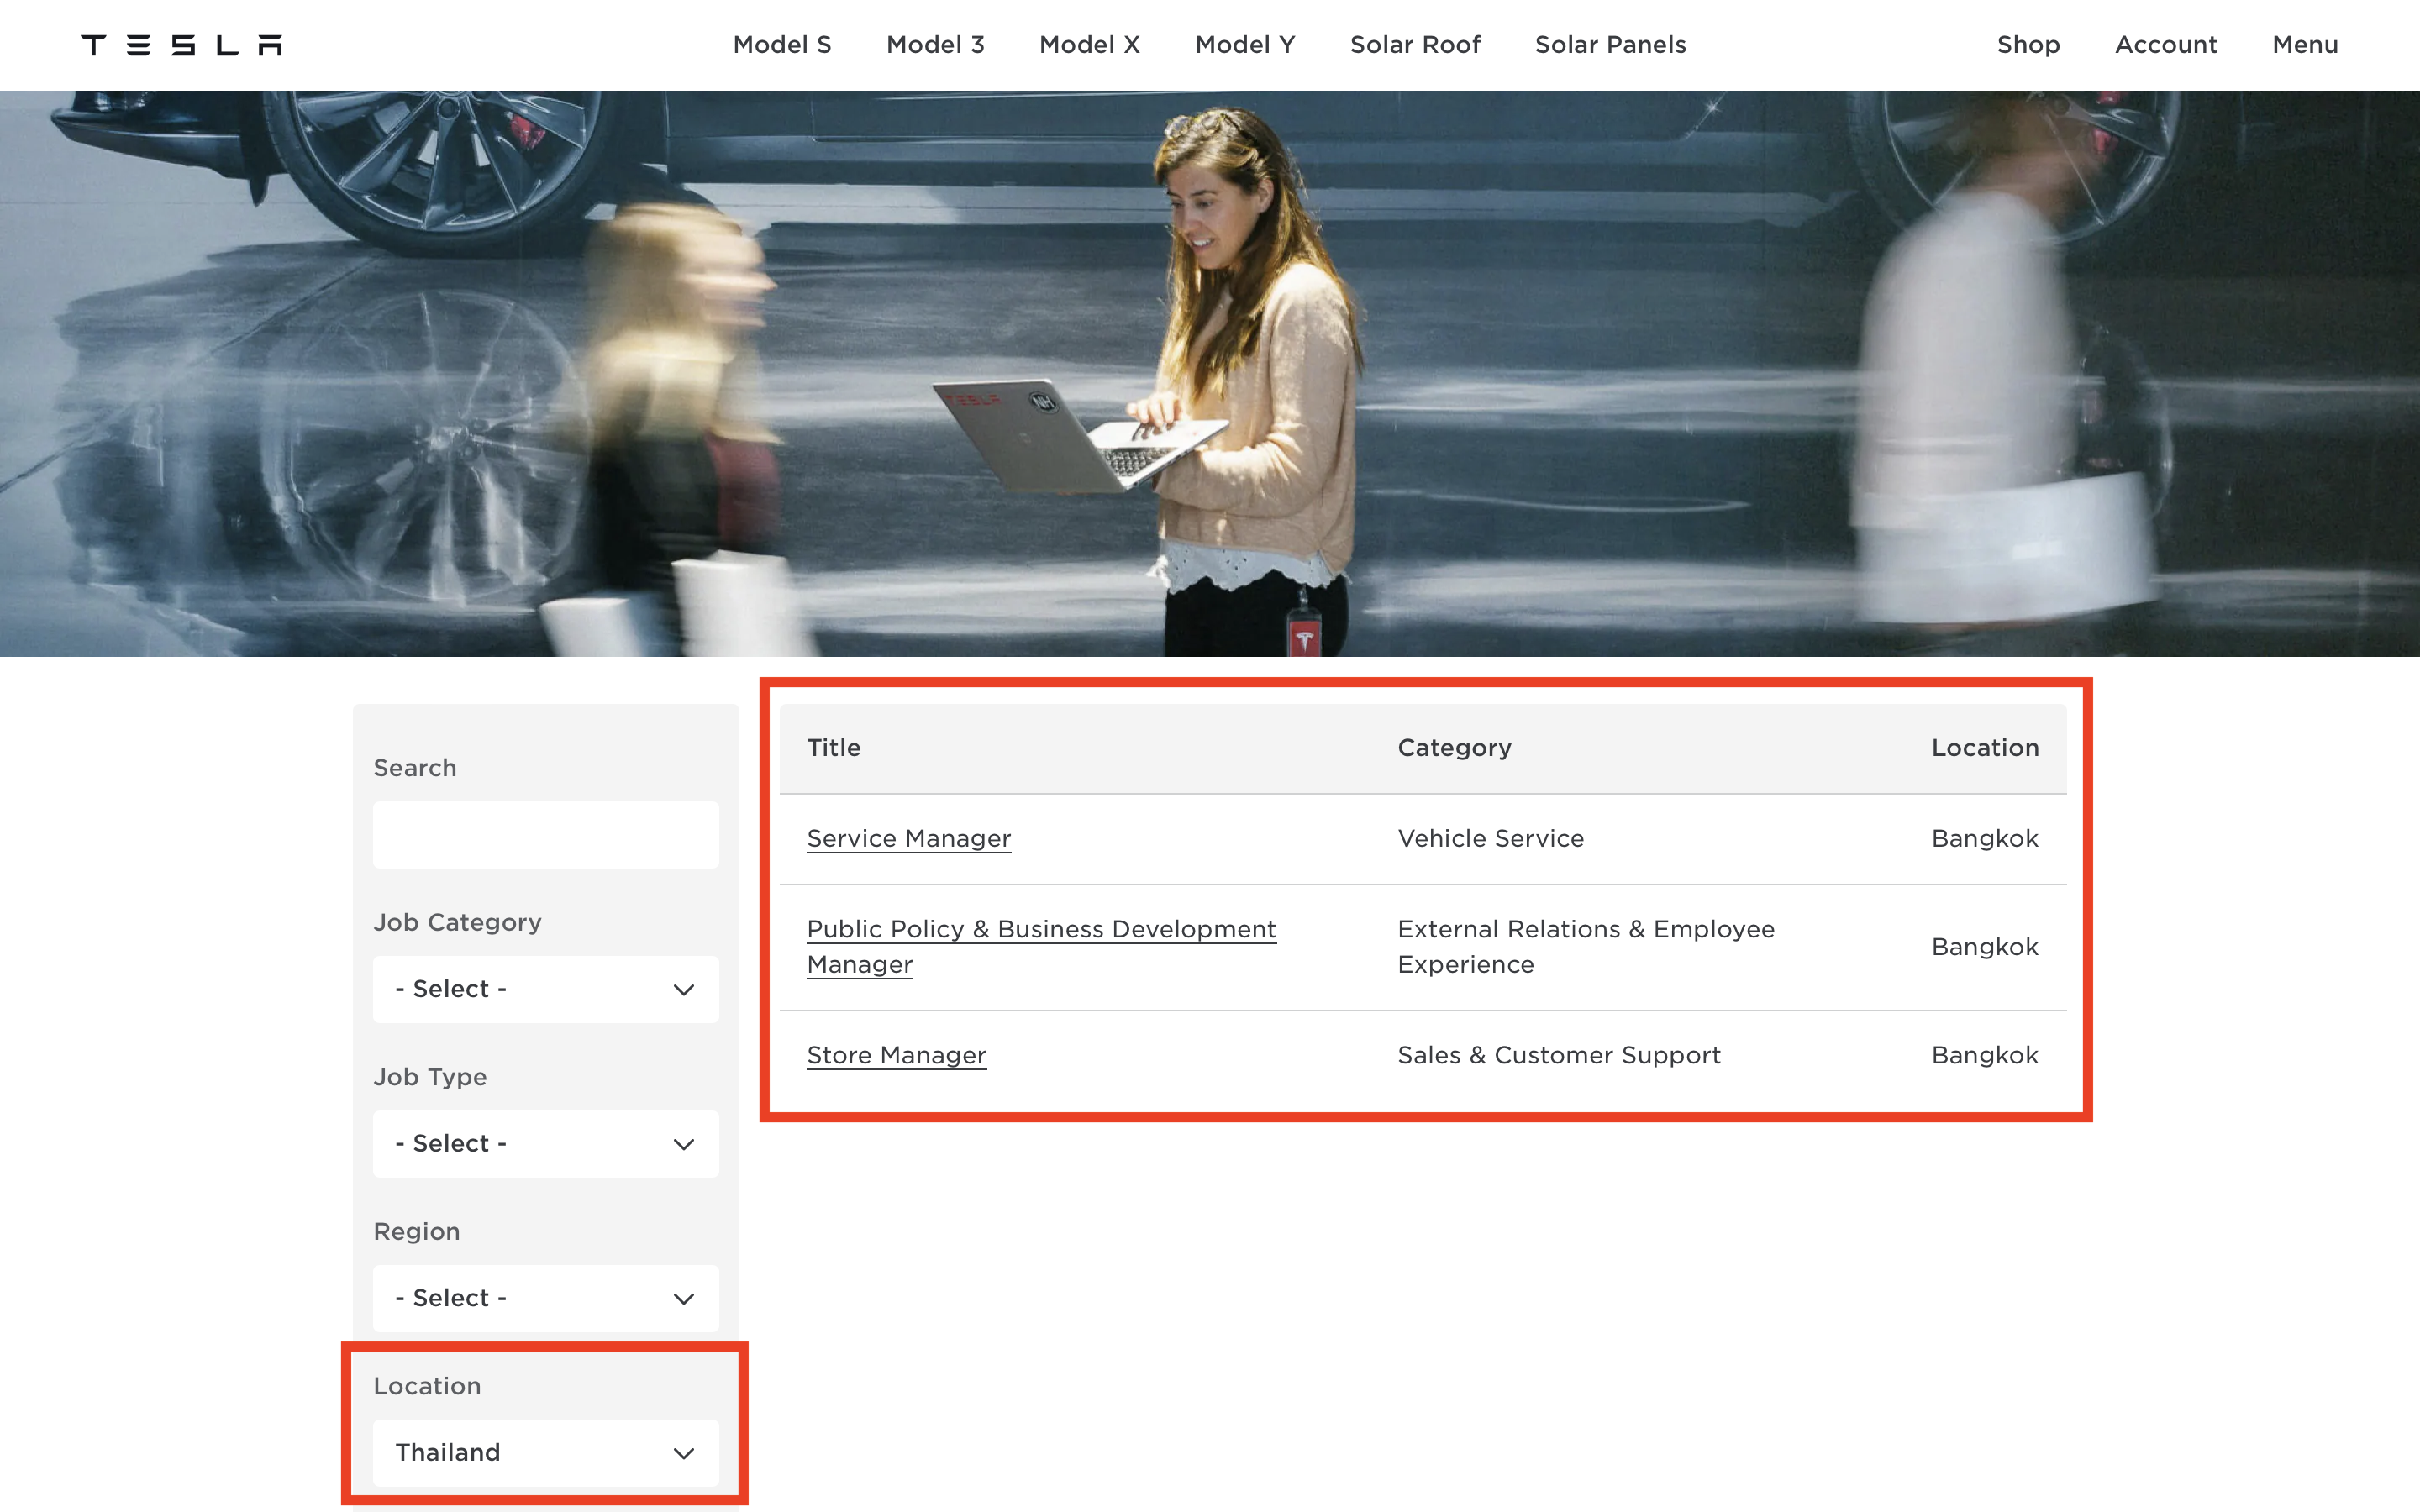2420x1512 pixels.
Task: Open the Shop link
Action: [x=2027, y=45]
